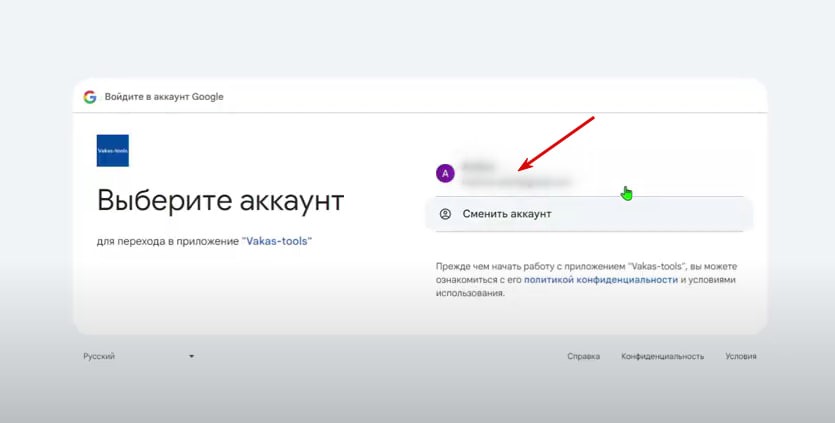Open the "Условия" footer link
The width and height of the screenshot is (835, 423).
[x=741, y=356]
